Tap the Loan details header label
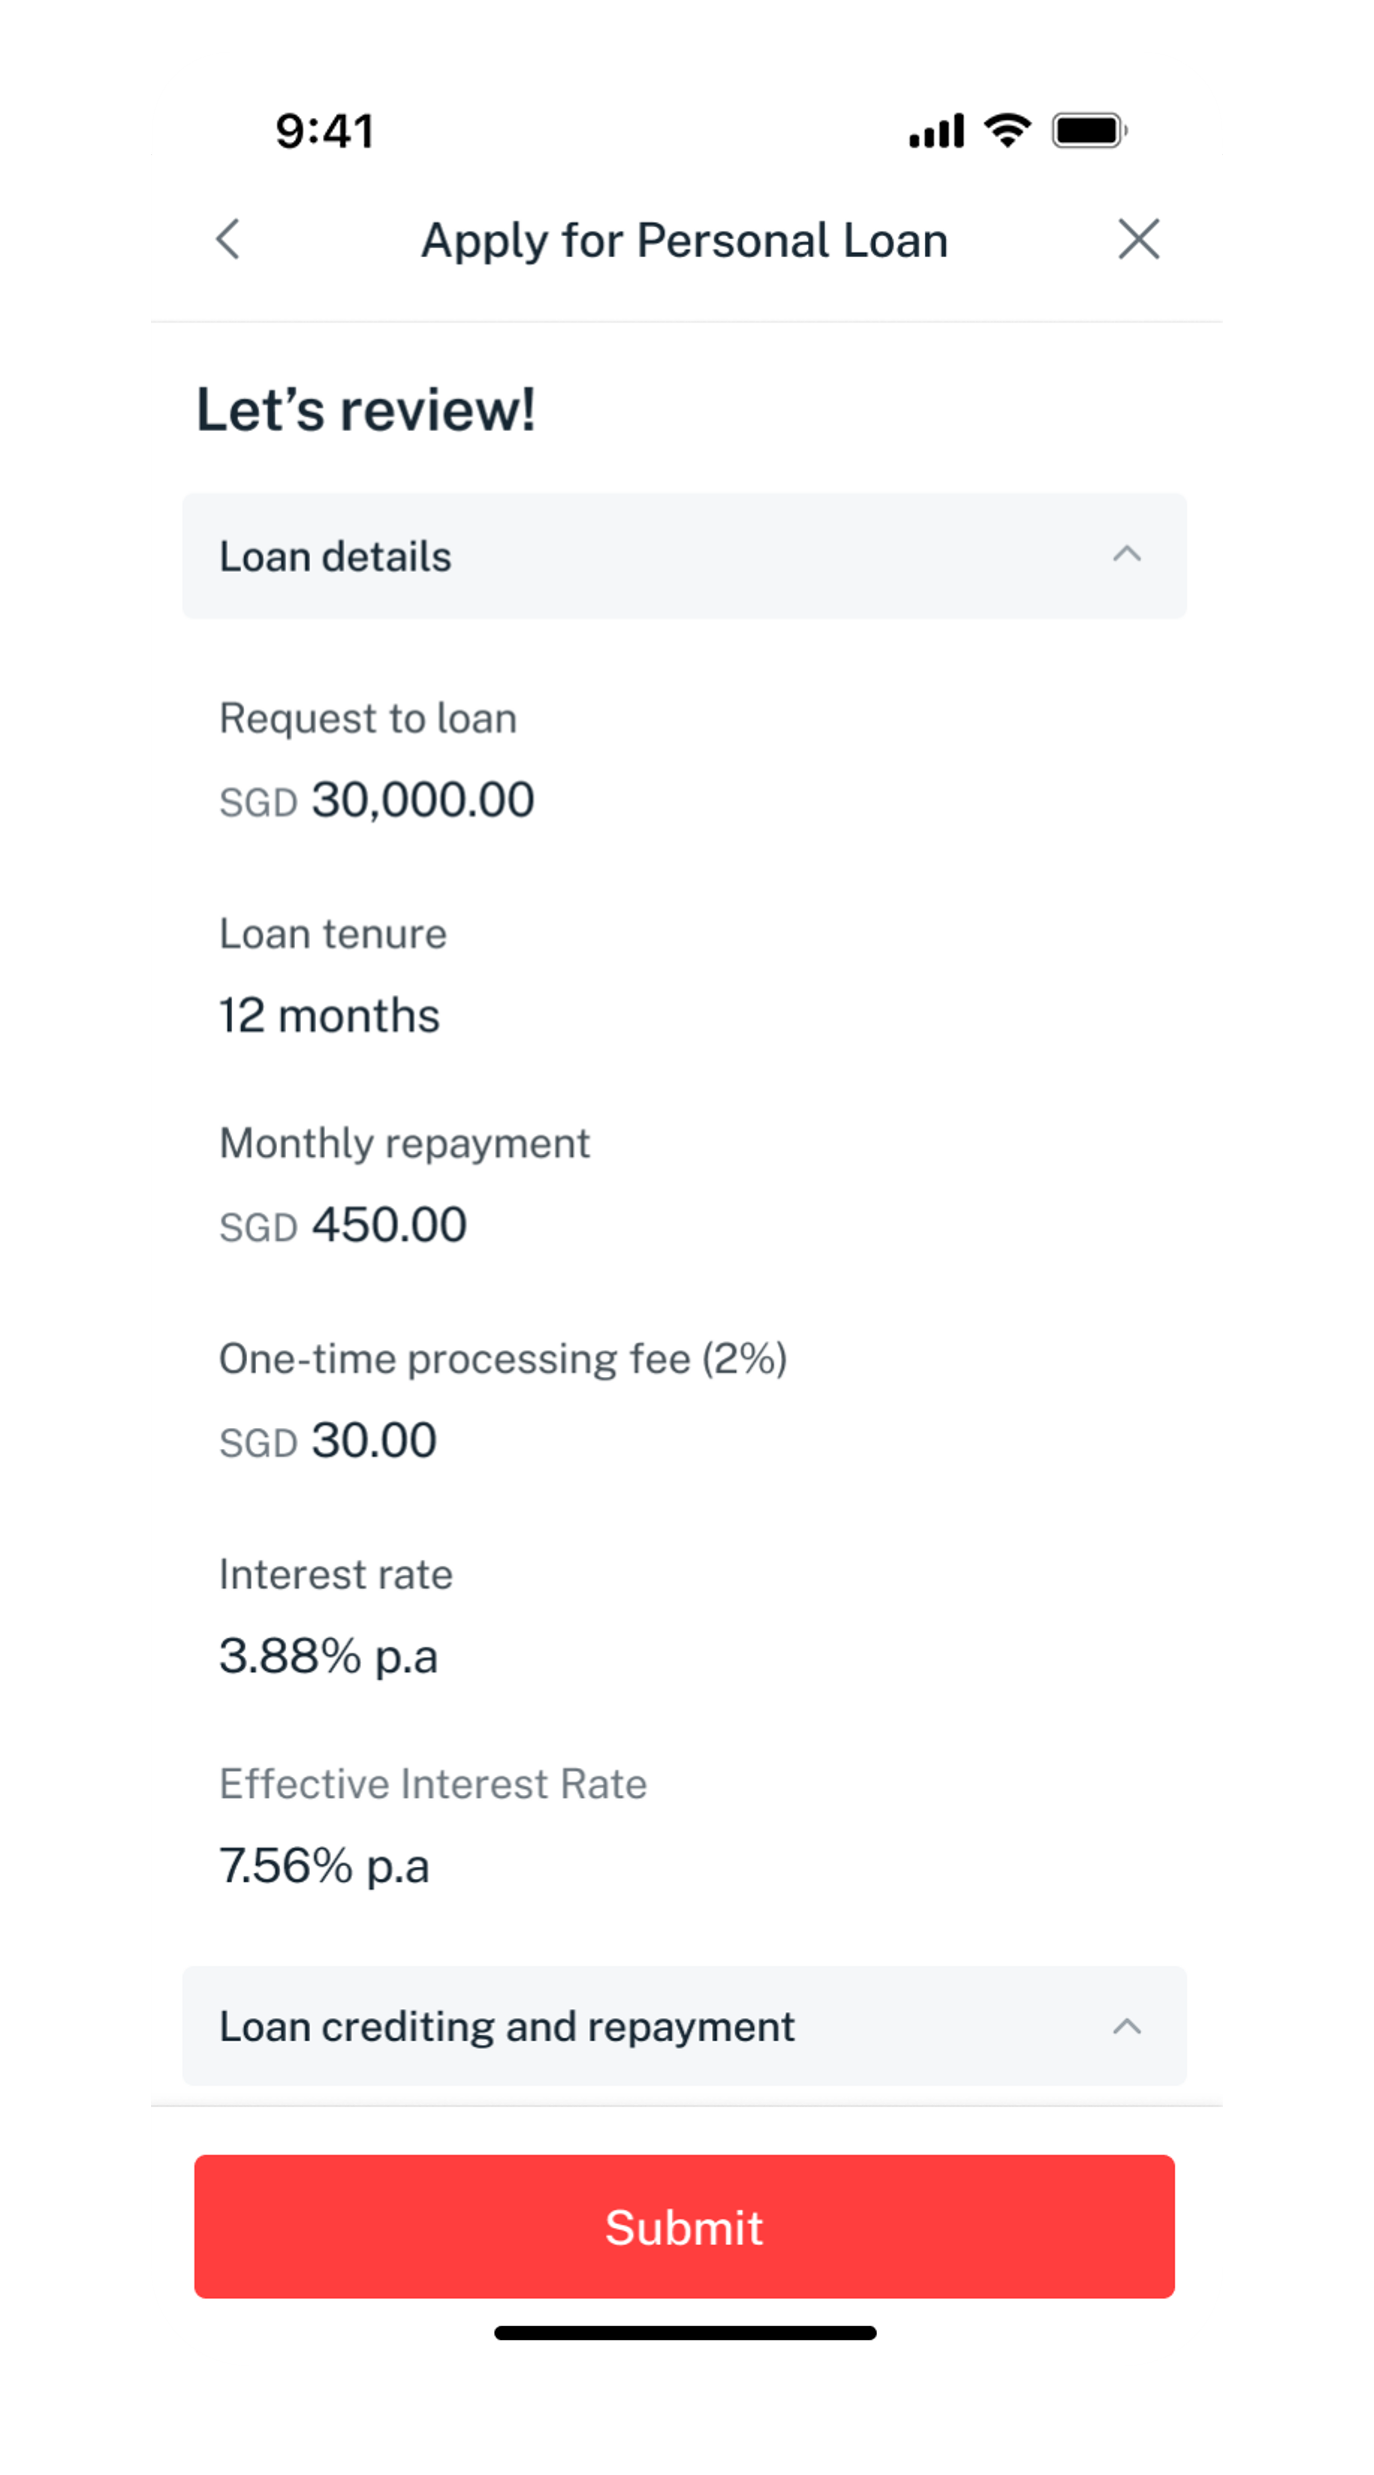 (335, 557)
